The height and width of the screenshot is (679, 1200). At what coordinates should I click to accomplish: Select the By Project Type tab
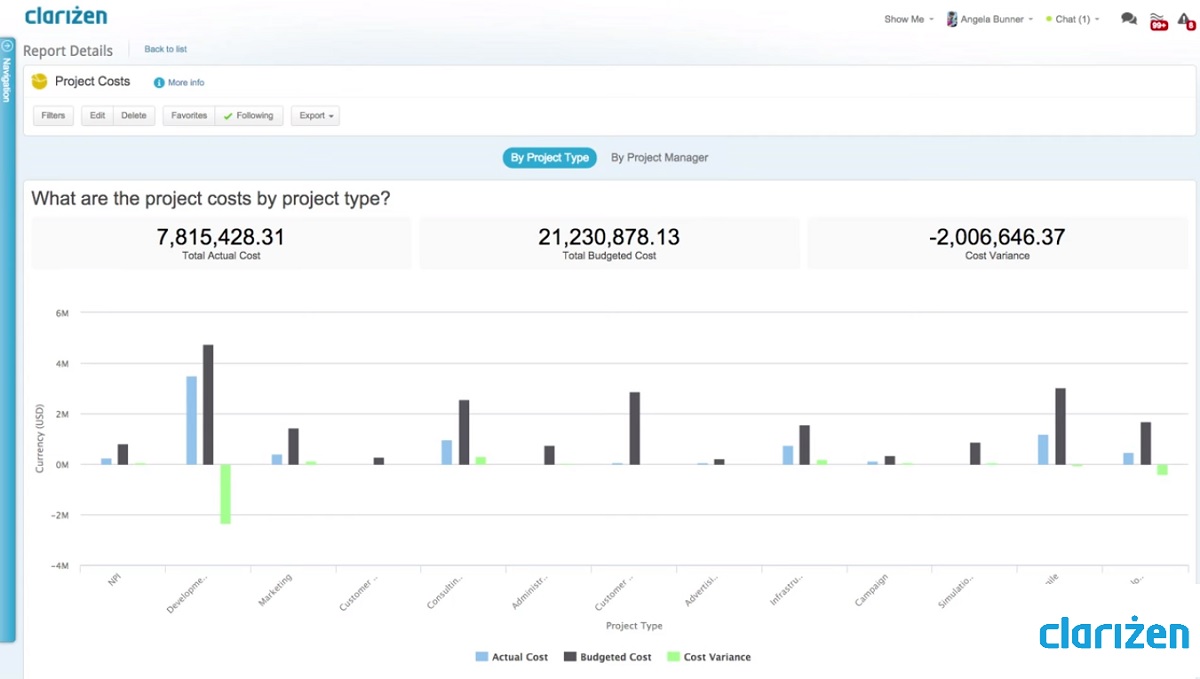point(549,158)
